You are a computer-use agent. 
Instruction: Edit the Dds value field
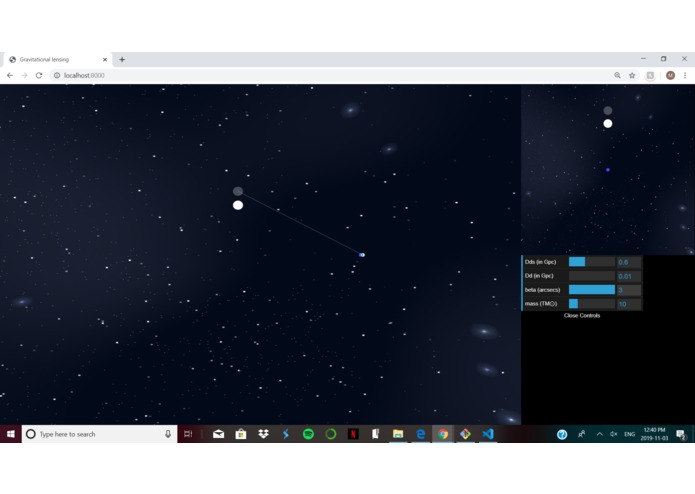629,262
